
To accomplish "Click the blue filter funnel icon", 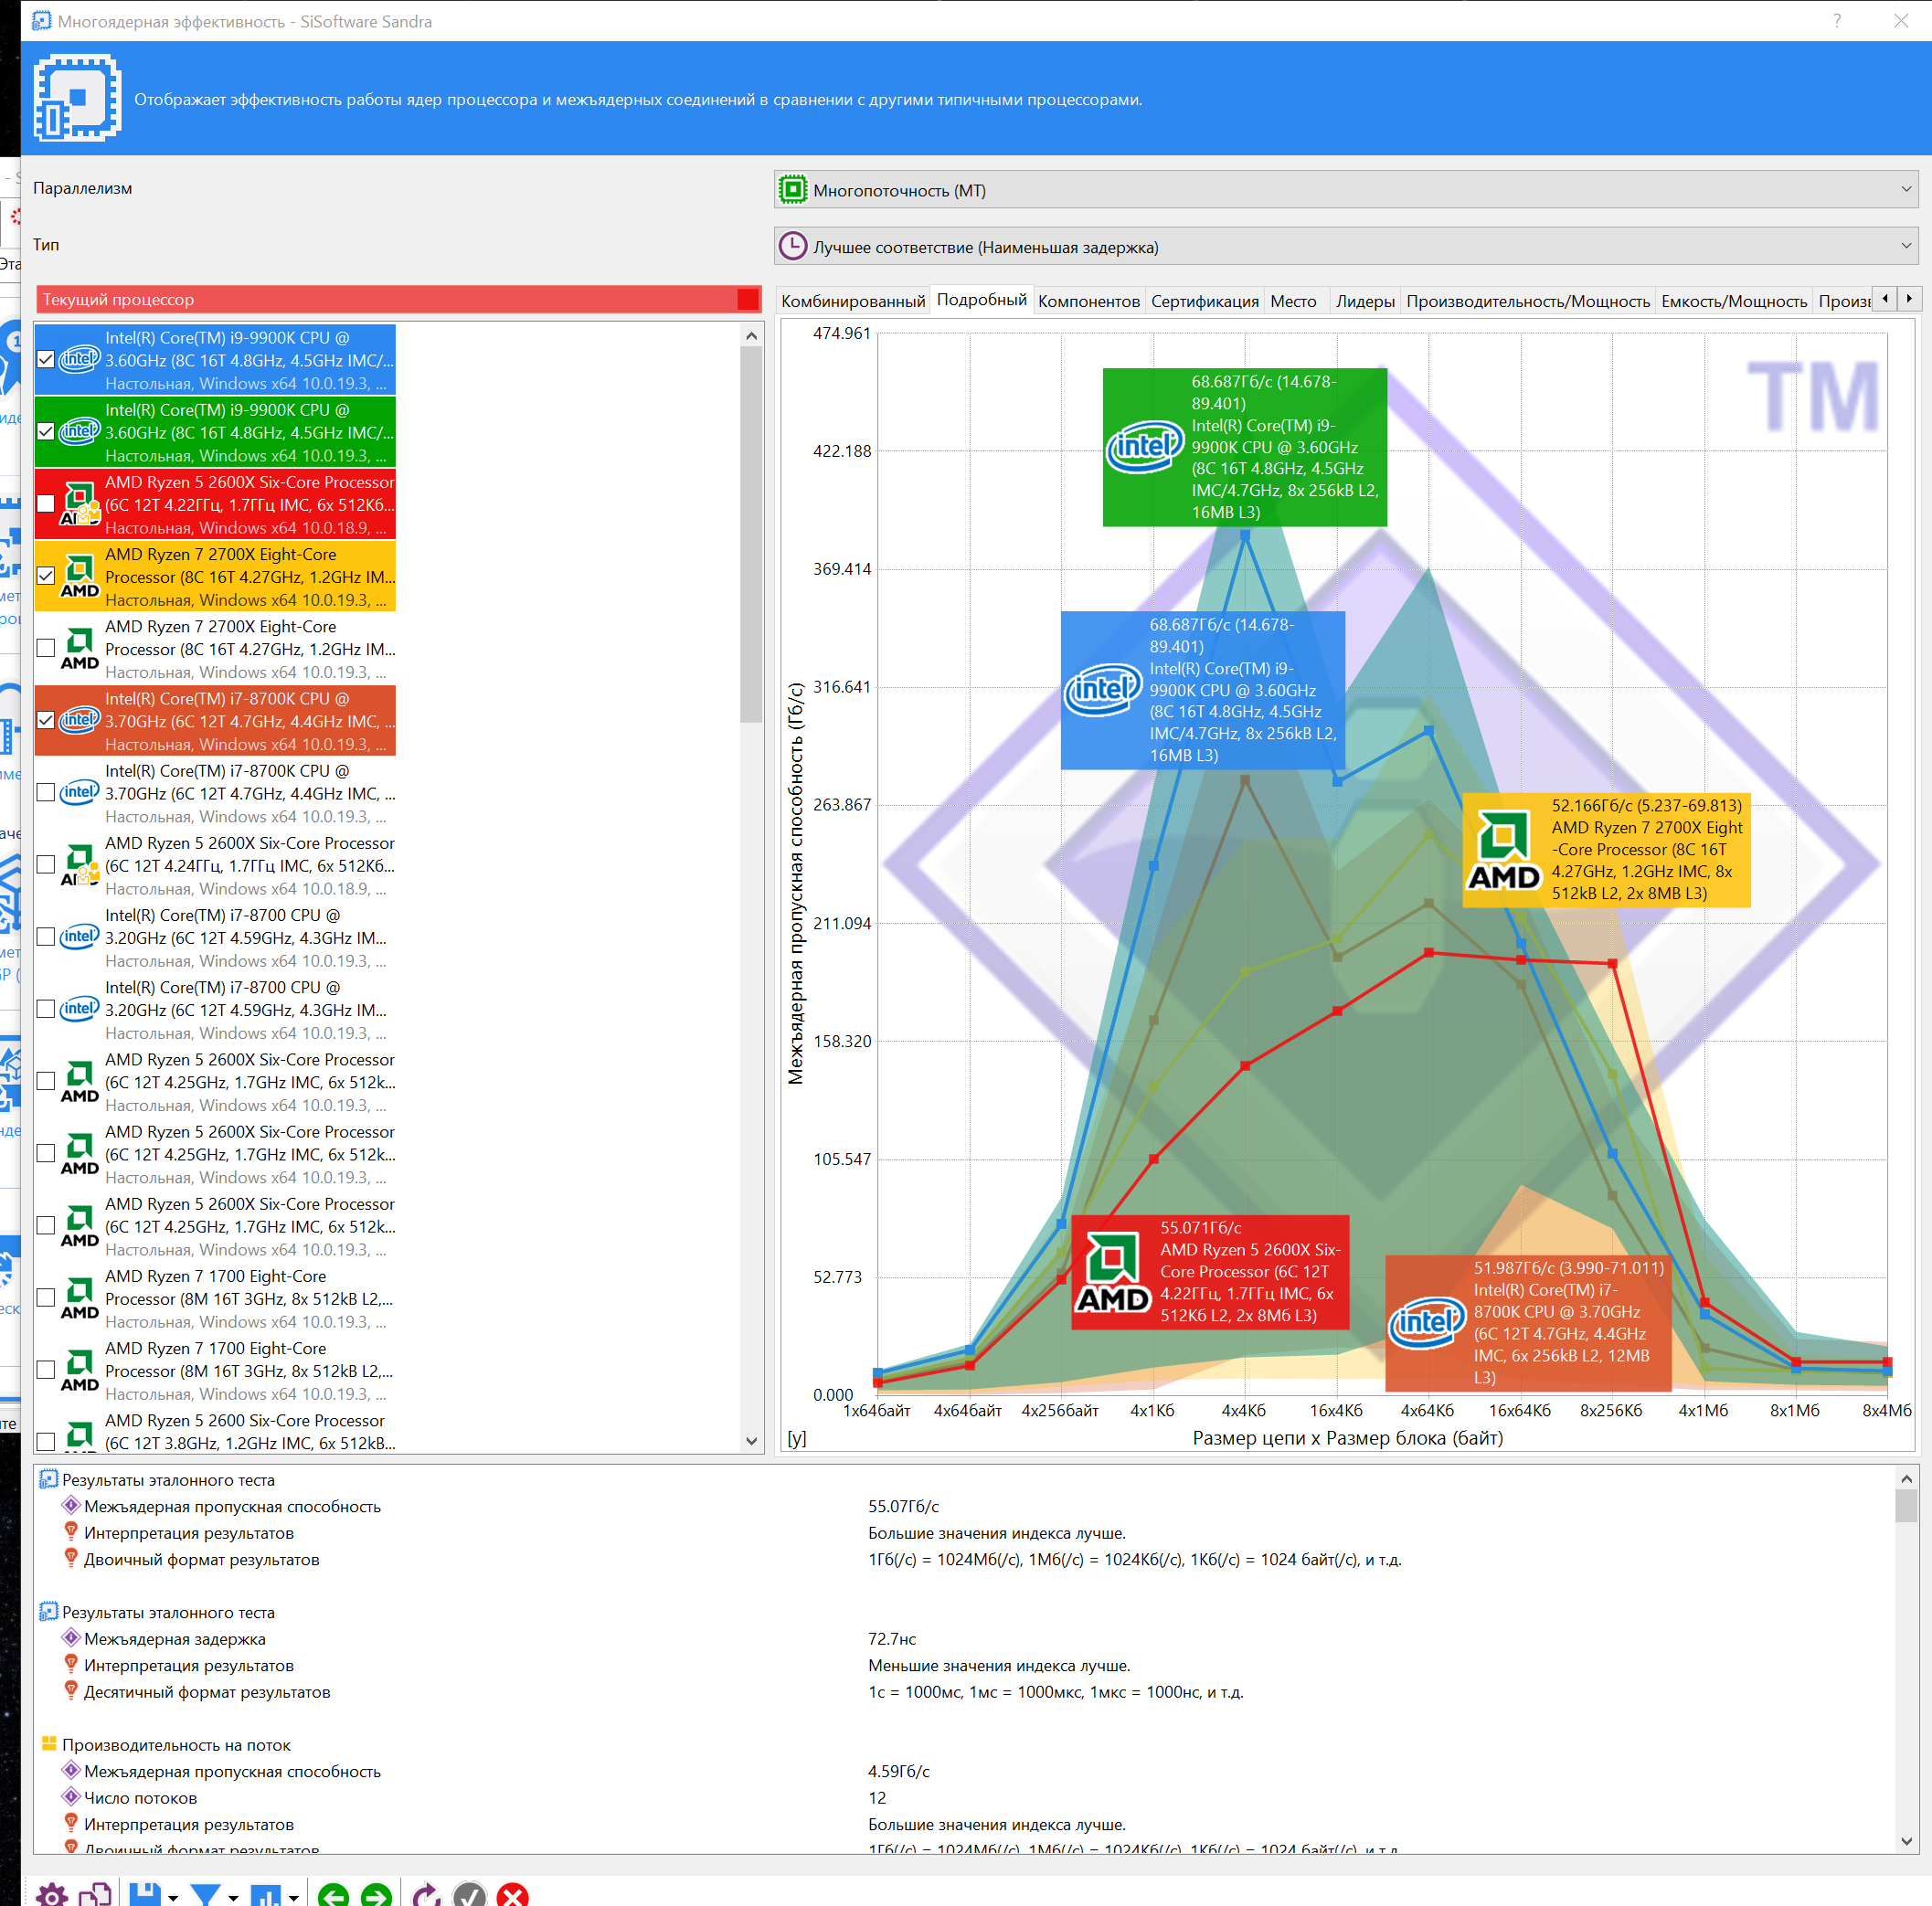I will 206,1894.
